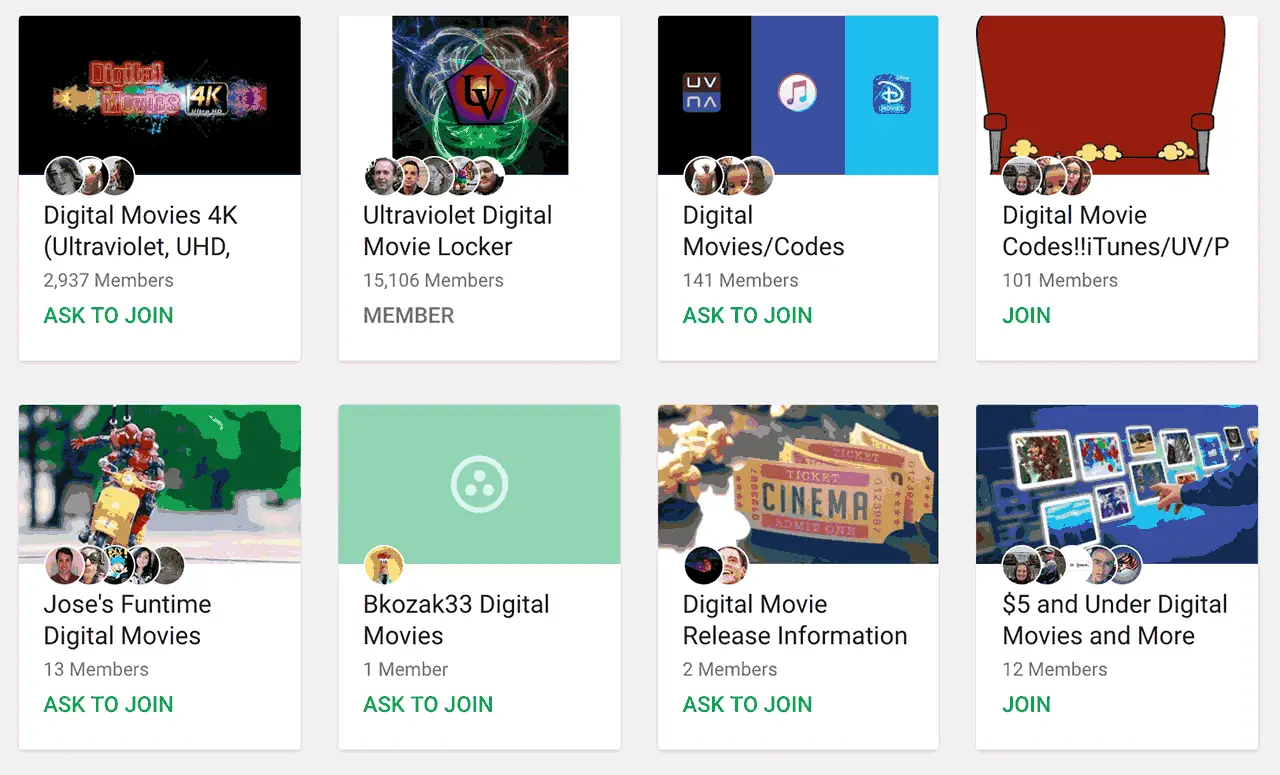
Task: Click the UVNA icon on Digital Movies/Codes cover
Action: tap(701, 93)
